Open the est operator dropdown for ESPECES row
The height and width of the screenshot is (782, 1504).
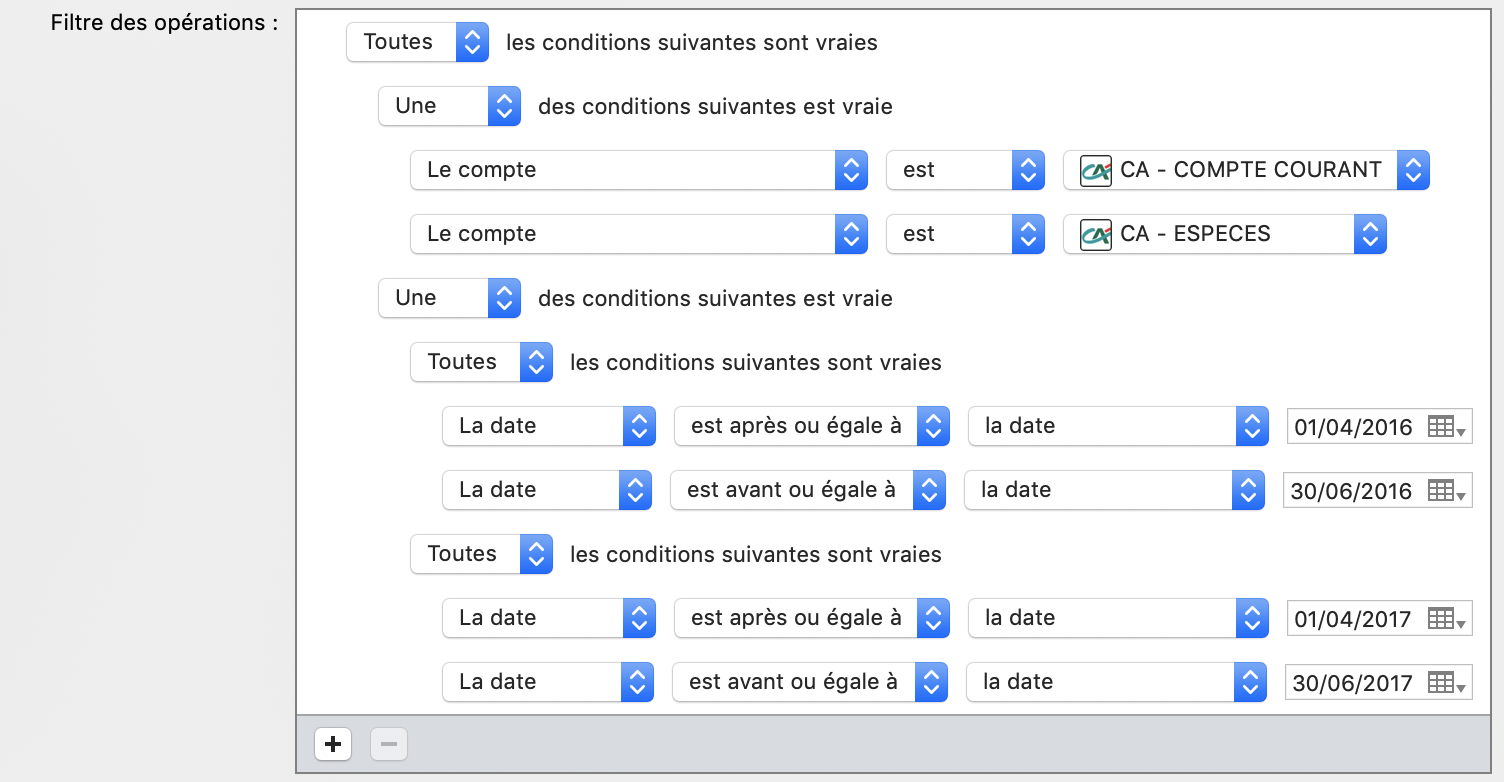pyautogui.click(x=965, y=234)
